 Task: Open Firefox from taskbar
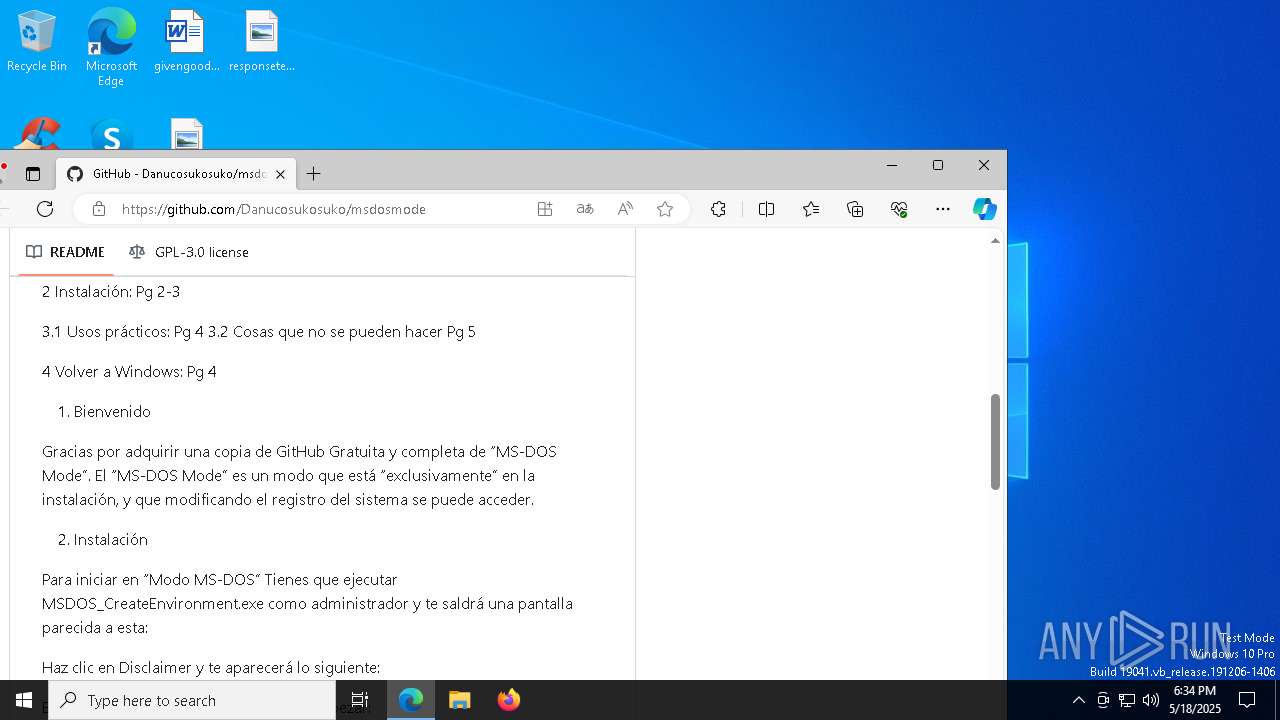(509, 700)
